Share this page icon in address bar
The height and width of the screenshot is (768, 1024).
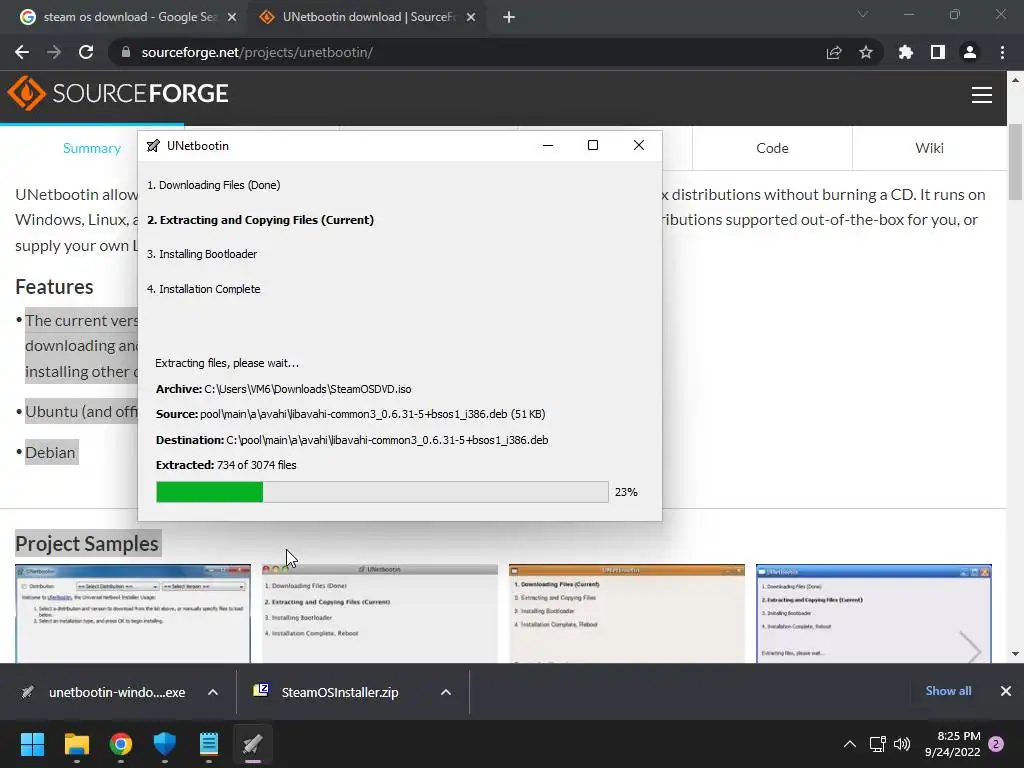pyautogui.click(x=834, y=52)
